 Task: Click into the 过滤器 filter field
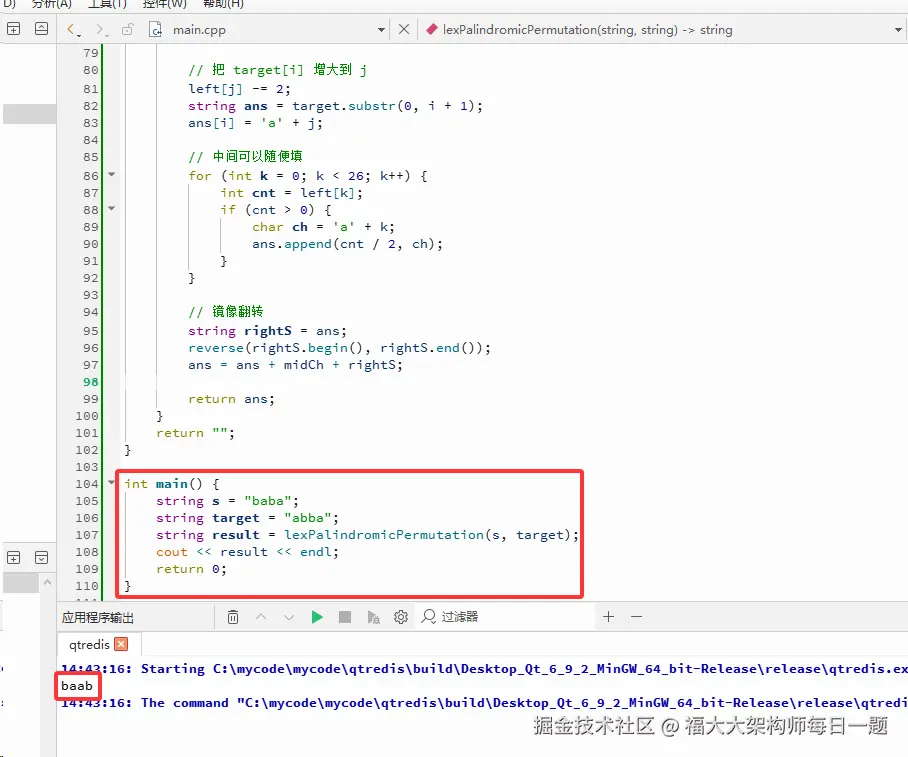(507, 617)
